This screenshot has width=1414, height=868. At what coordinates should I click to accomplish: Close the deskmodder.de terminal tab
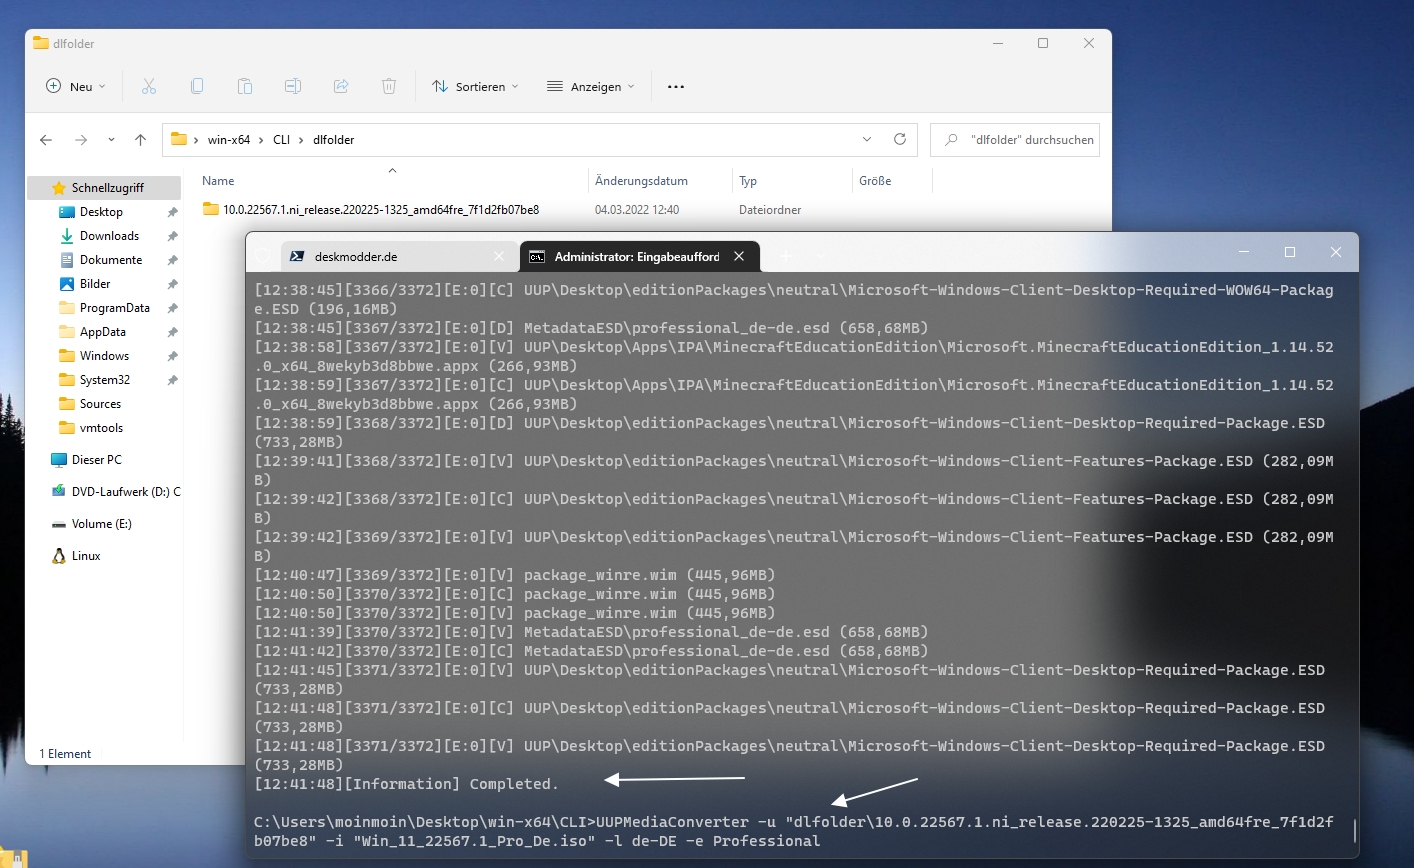pos(499,257)
